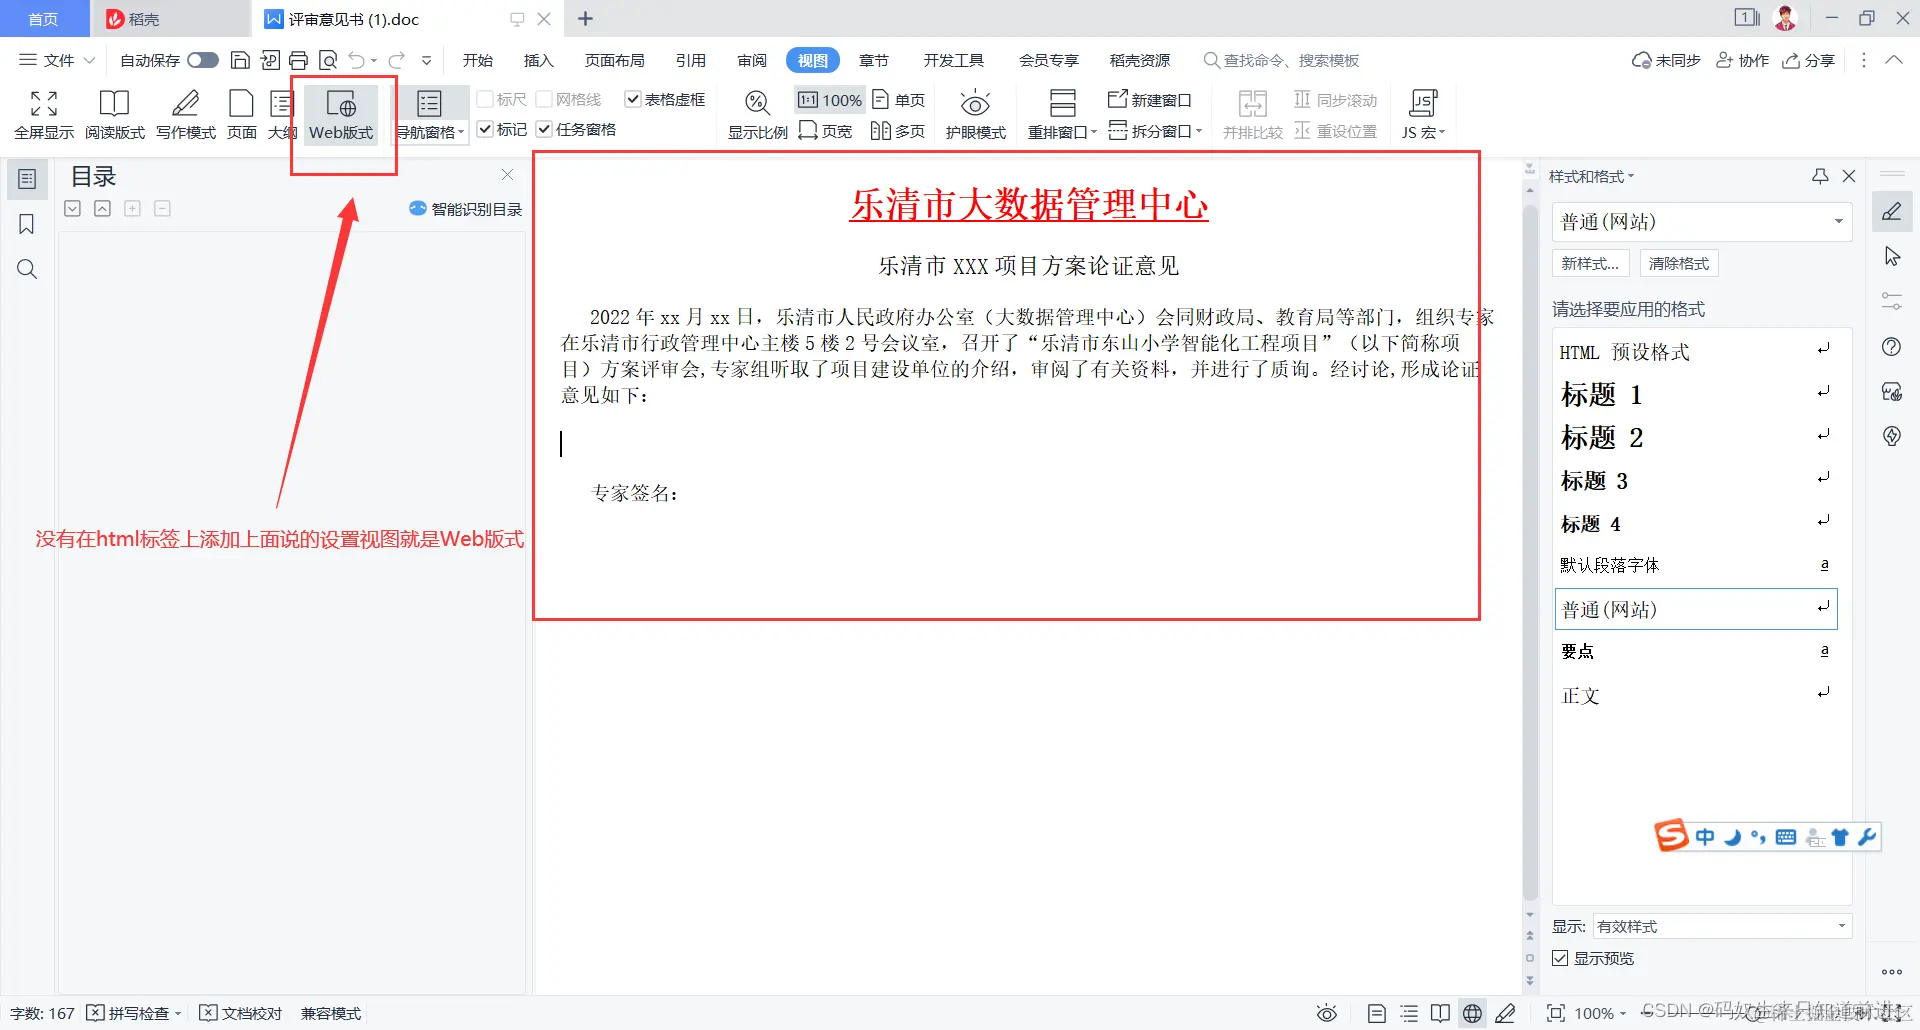Screen dimensions: 1920x1030
Task: Open the bookmark panel in left sidebar
Action: [x=27, y=224]
